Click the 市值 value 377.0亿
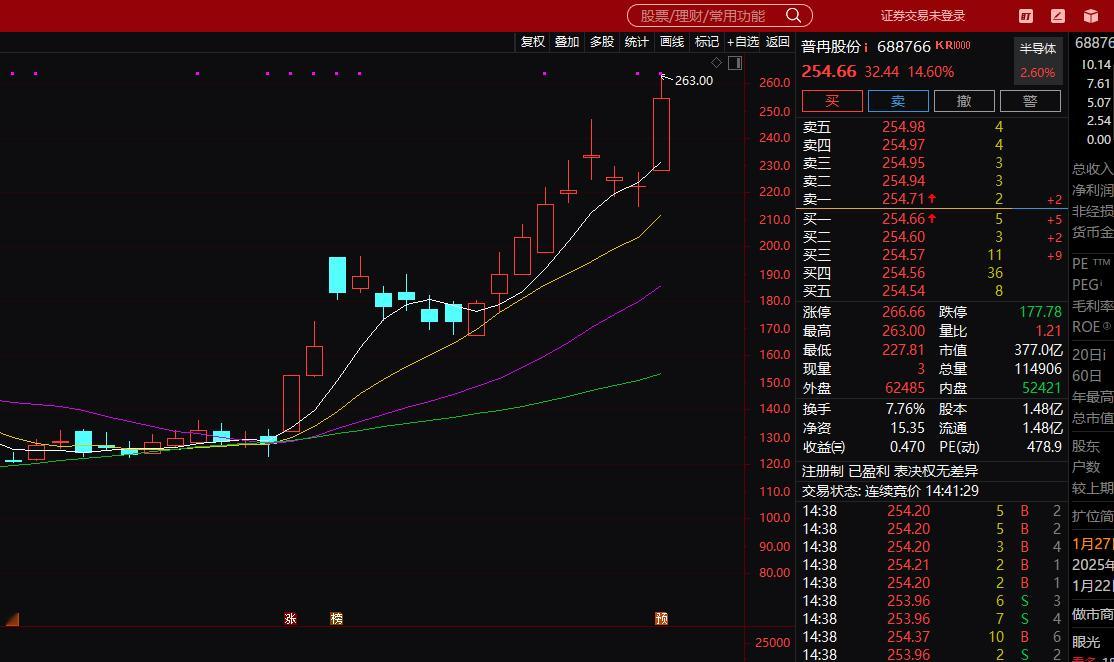The height and width of the screenshot is (662, 1114). pyautogui.click(x=1038, y=350)
